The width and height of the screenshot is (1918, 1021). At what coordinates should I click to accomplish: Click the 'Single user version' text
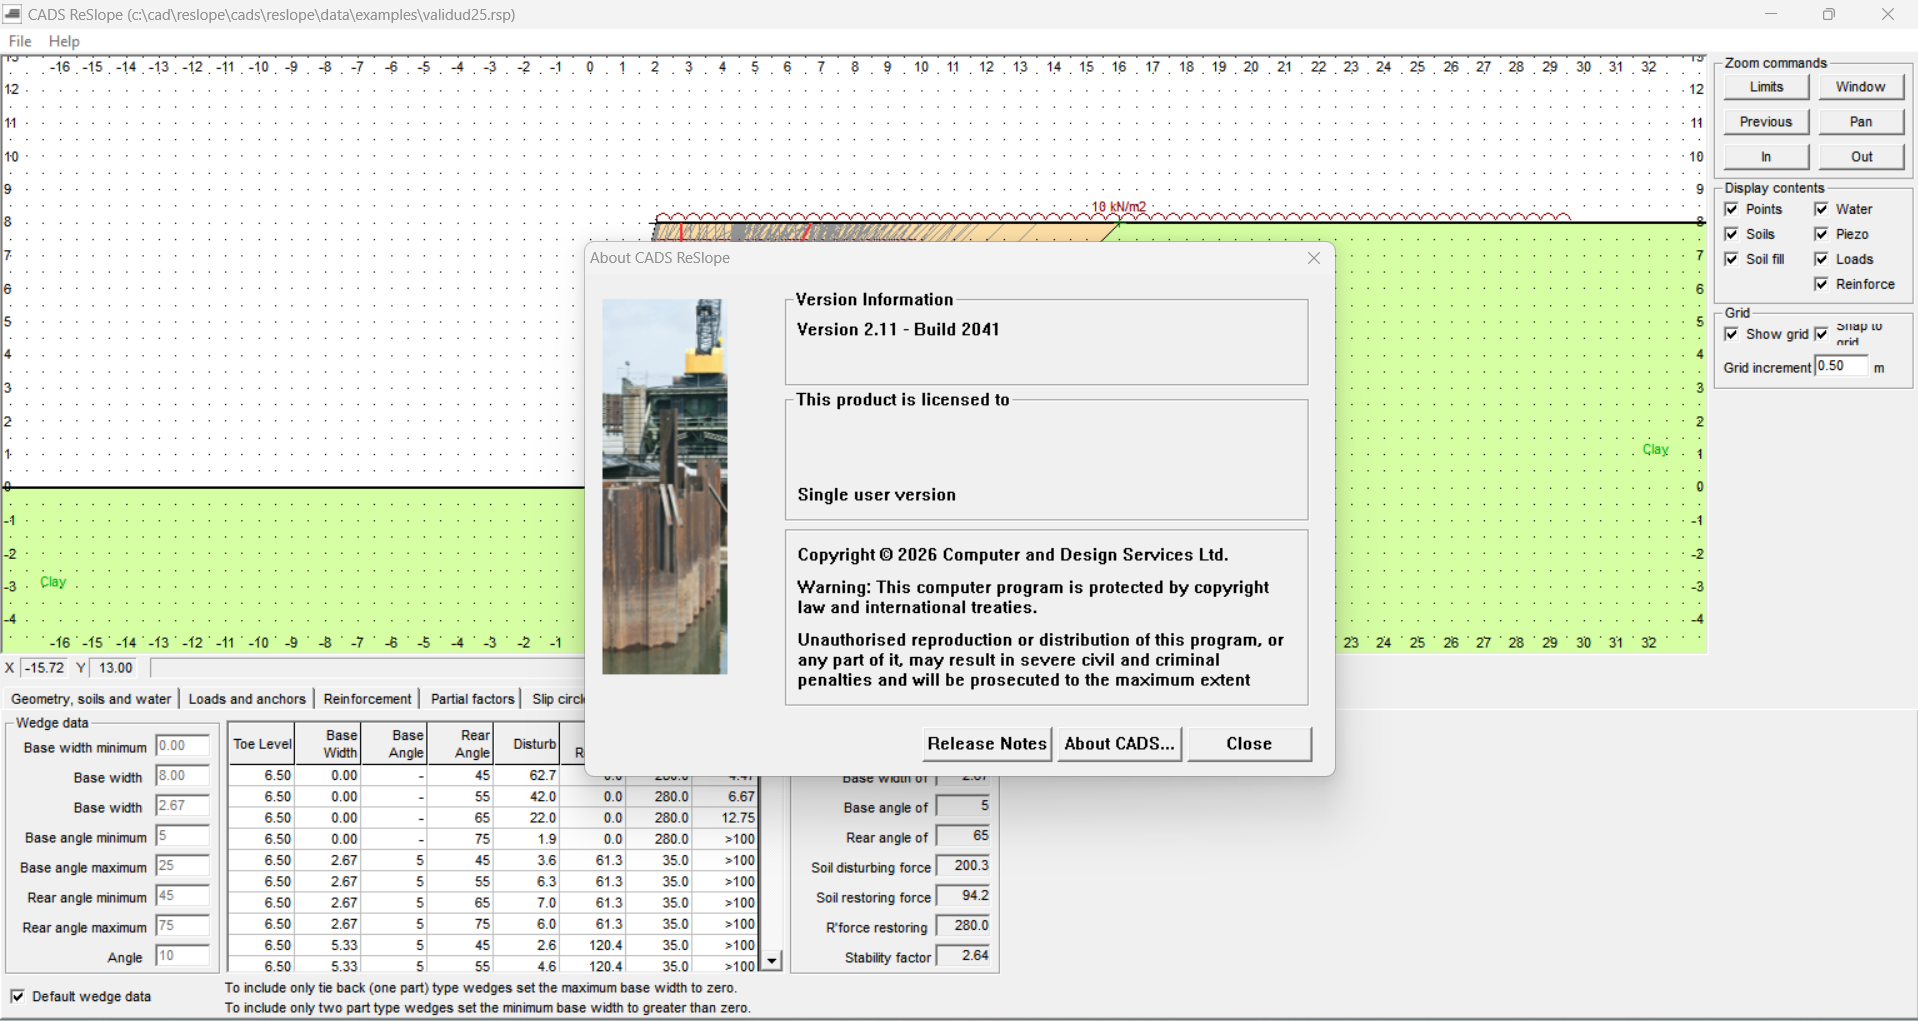click(877, 495)
